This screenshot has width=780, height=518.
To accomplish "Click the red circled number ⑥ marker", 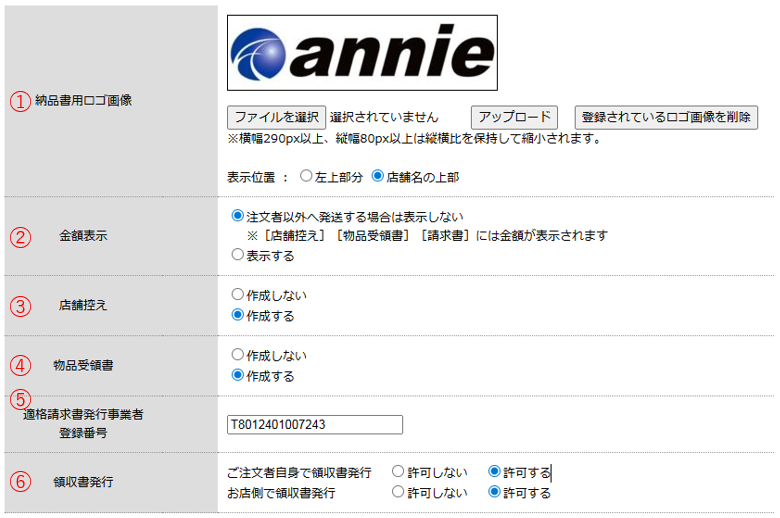I will point(20,481).
